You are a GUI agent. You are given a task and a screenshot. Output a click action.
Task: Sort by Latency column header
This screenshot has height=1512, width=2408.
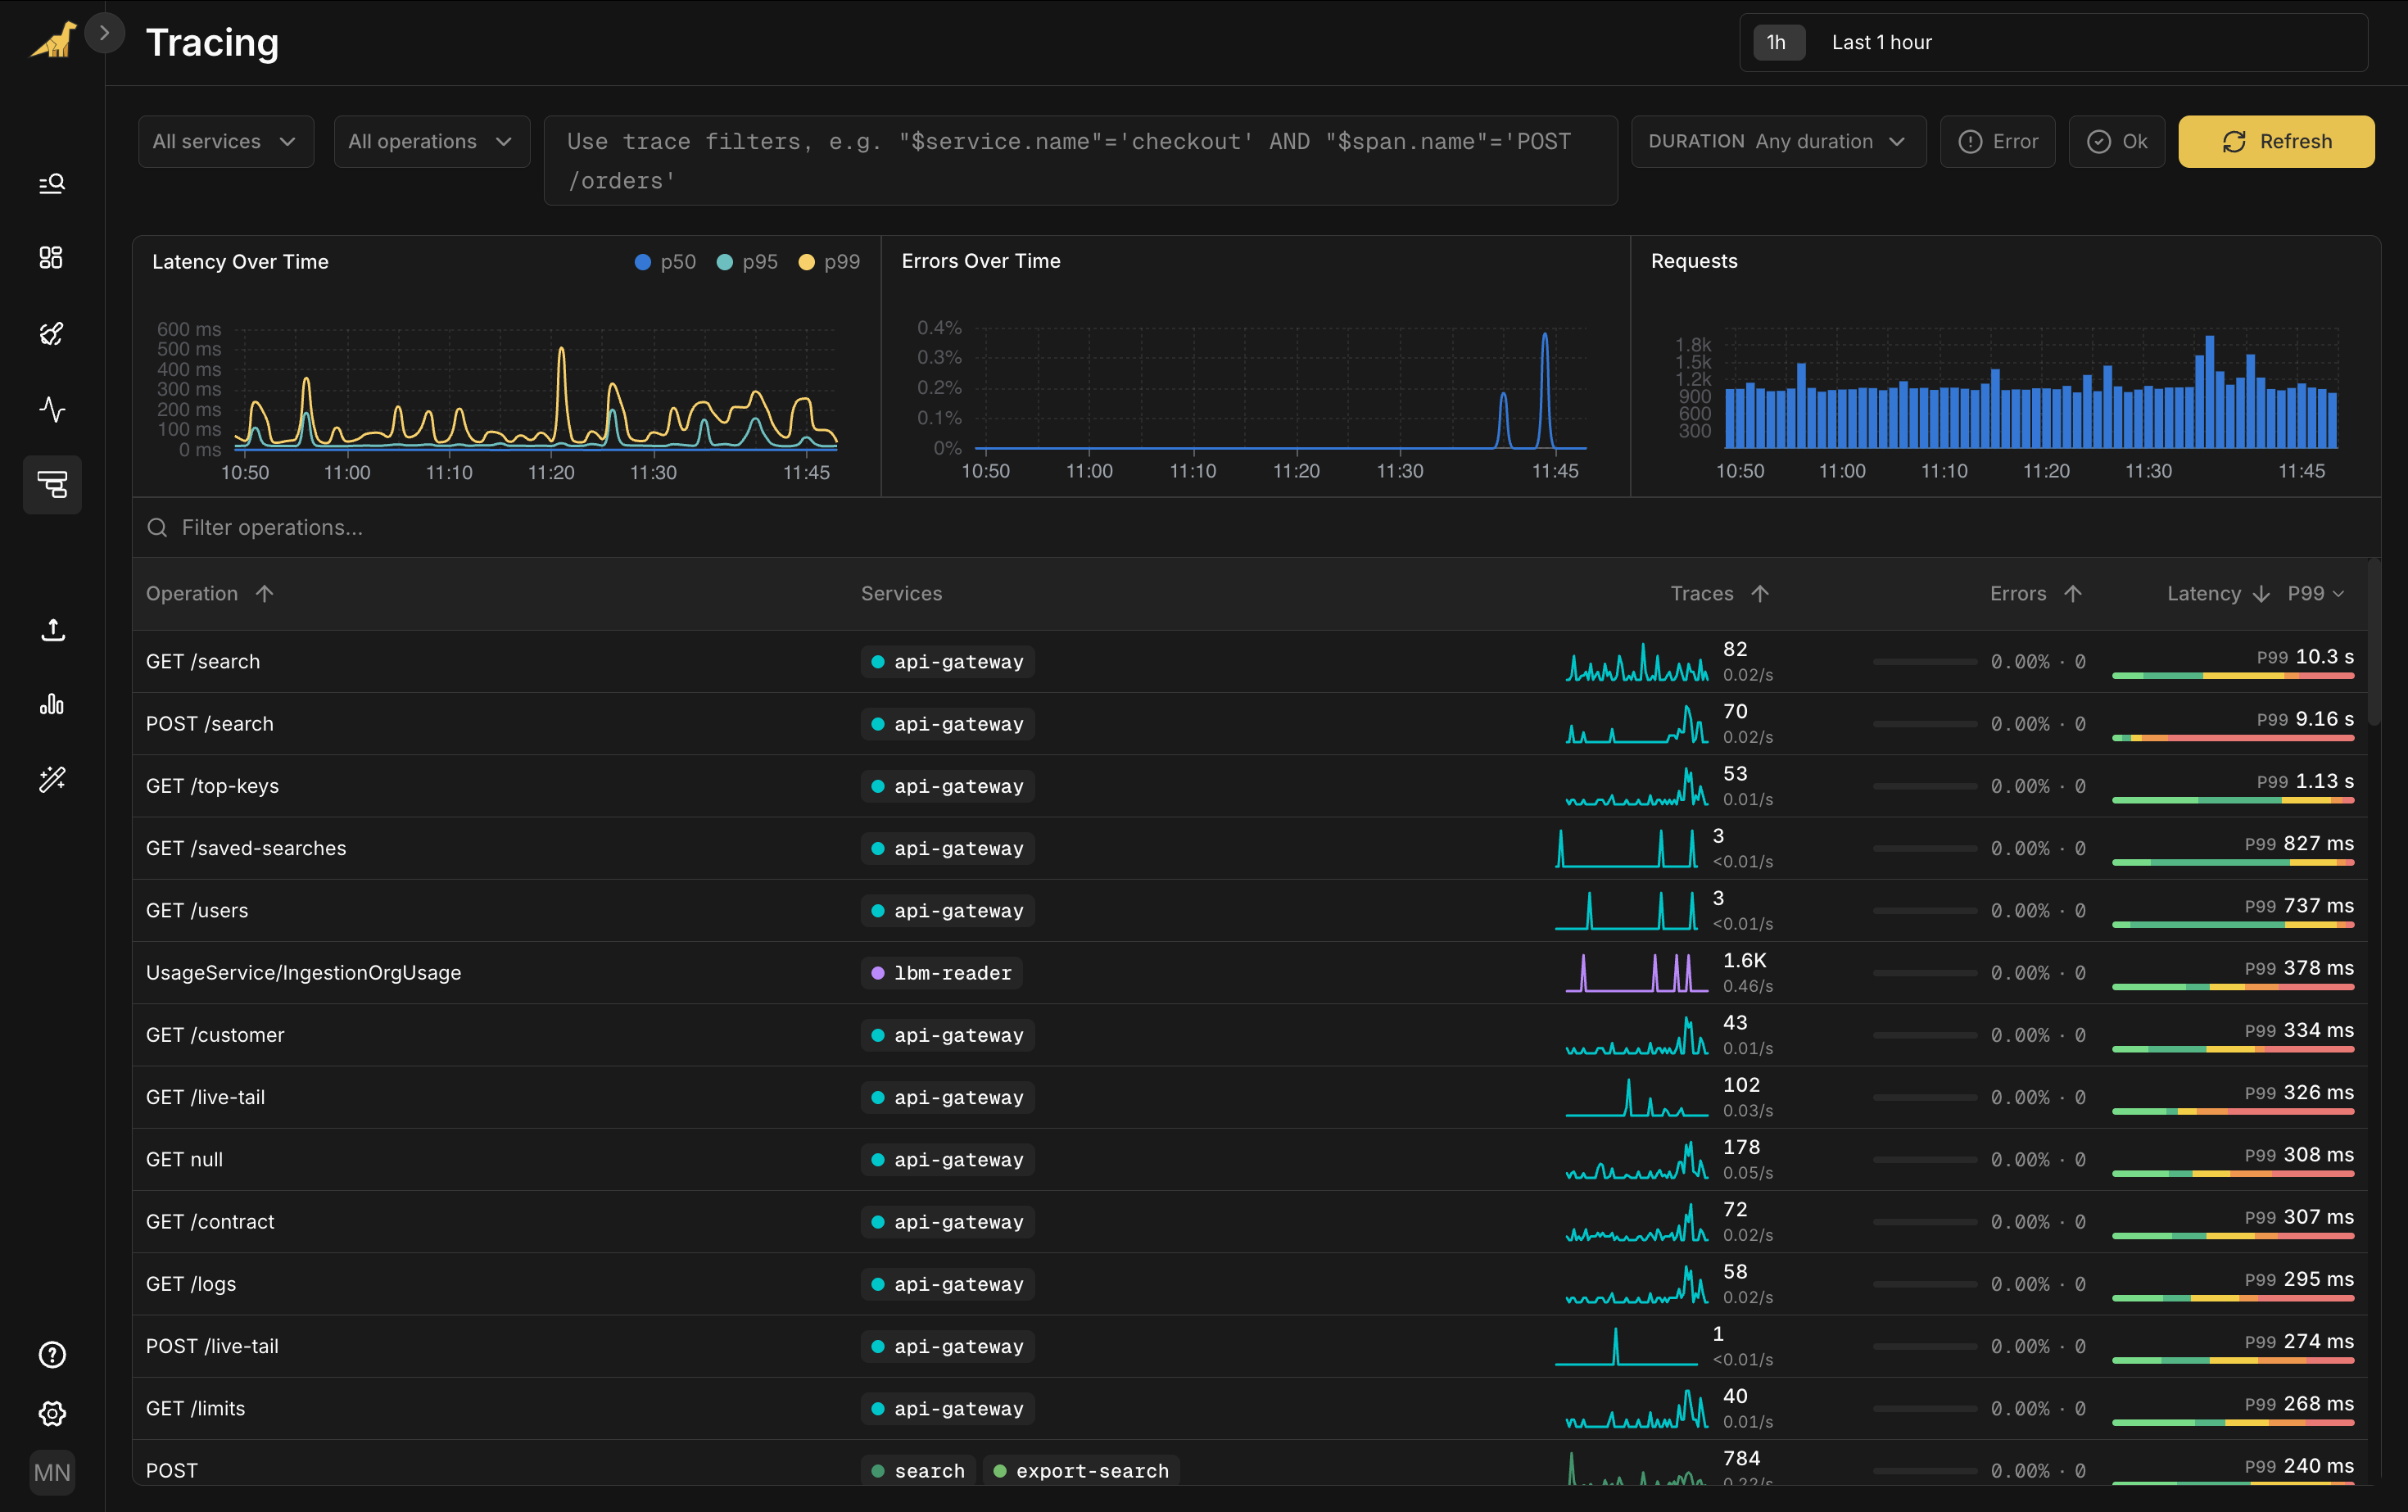coord(2217,593)
